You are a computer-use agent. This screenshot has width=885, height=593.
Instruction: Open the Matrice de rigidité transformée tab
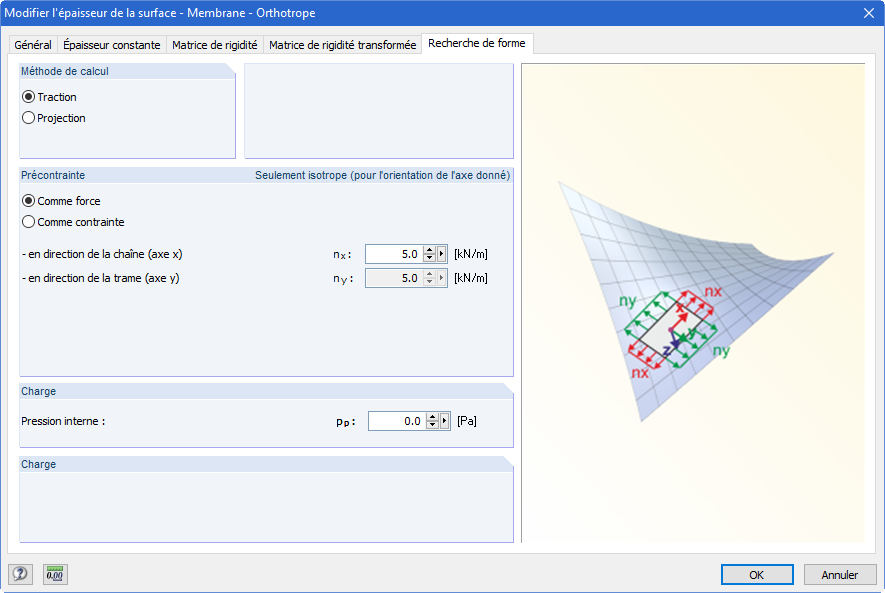tap(343, 45)
